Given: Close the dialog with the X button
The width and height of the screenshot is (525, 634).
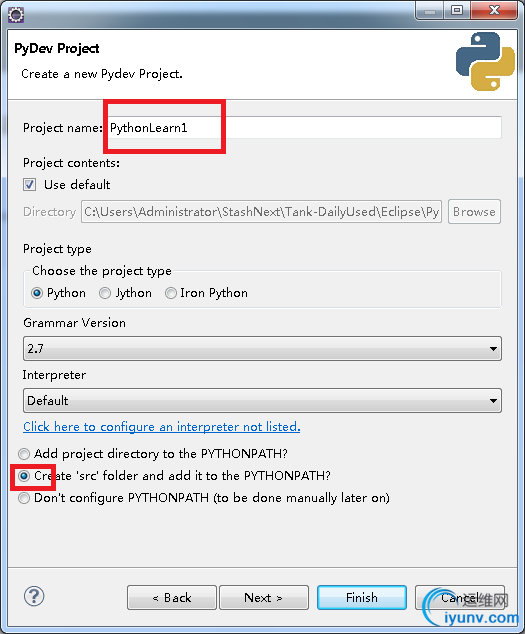Looking at the screenshot, I should pos(494,11).
